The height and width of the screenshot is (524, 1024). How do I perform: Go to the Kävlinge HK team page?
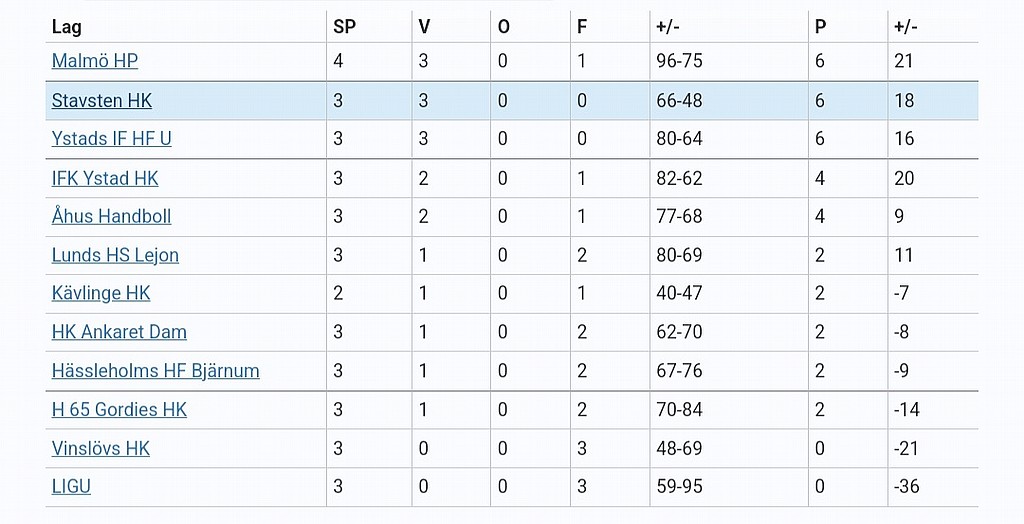tap(101, 293)
